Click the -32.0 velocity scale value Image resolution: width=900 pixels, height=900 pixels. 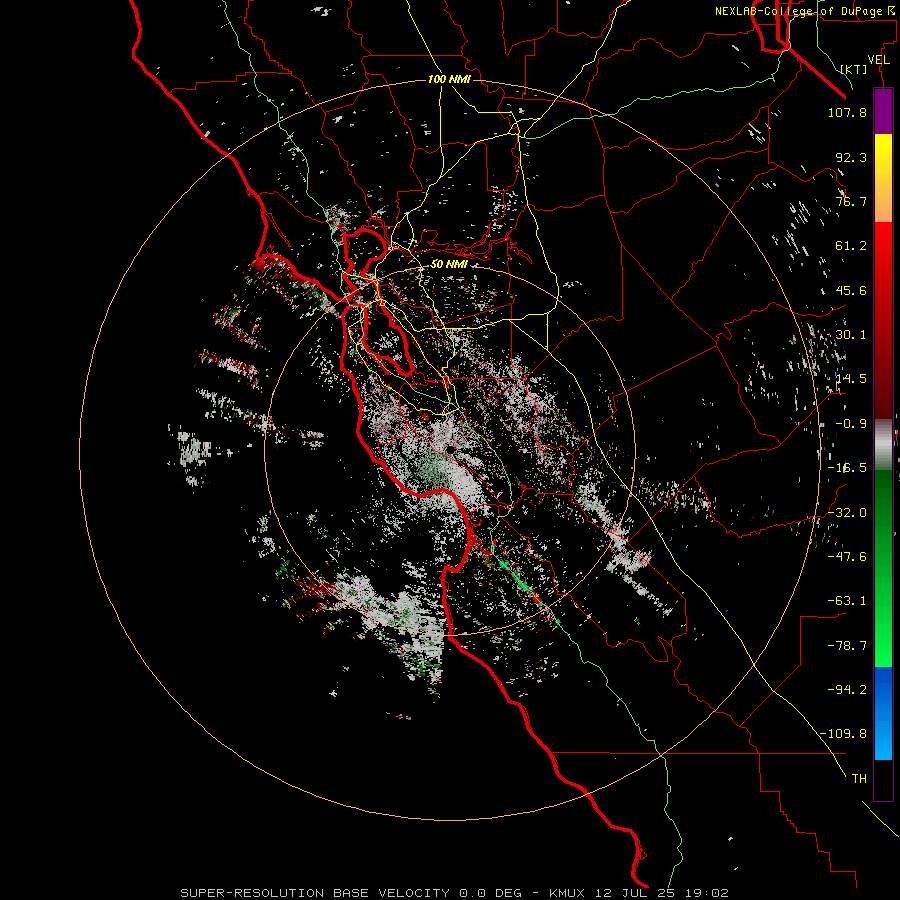[847, 513]
